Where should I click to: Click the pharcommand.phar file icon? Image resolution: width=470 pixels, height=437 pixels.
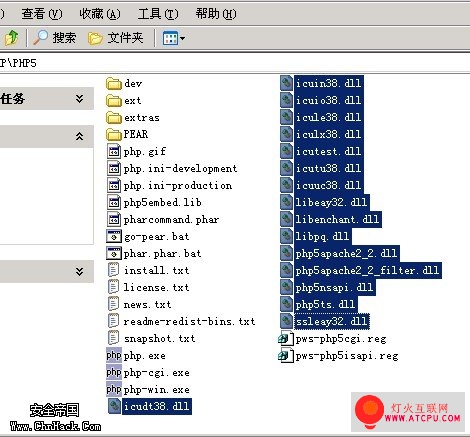(x=114, y=219)
